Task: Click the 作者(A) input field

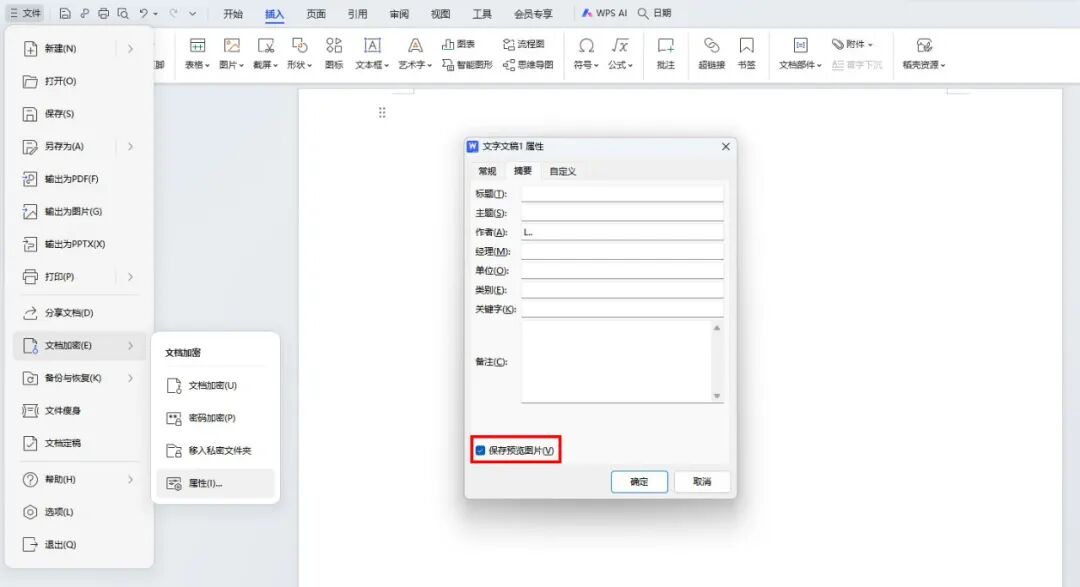Action: click(622, 232)
